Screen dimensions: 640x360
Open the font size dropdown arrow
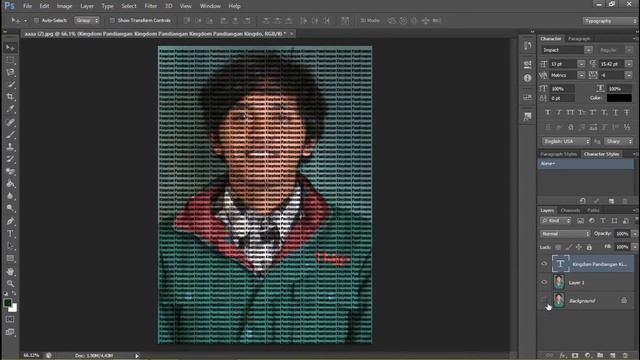581,64
